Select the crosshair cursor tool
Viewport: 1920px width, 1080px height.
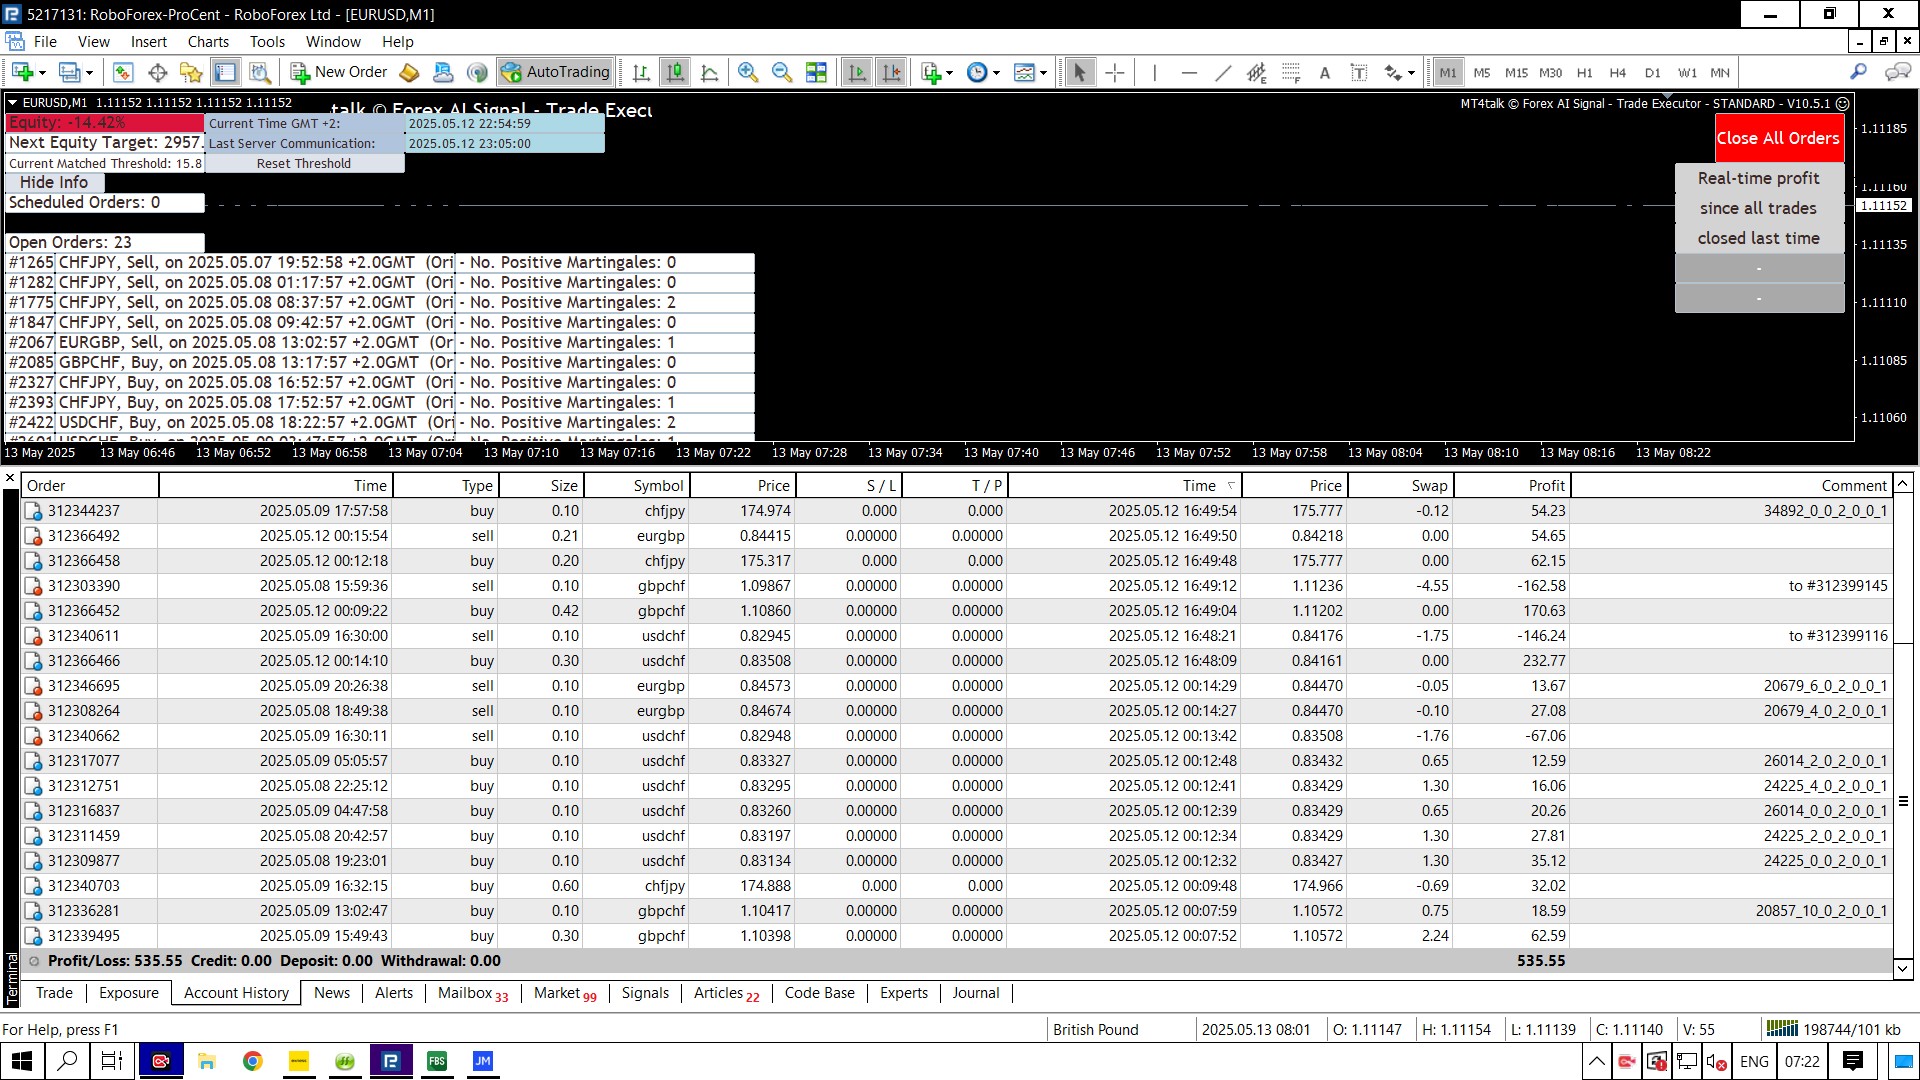[1115, 72]
